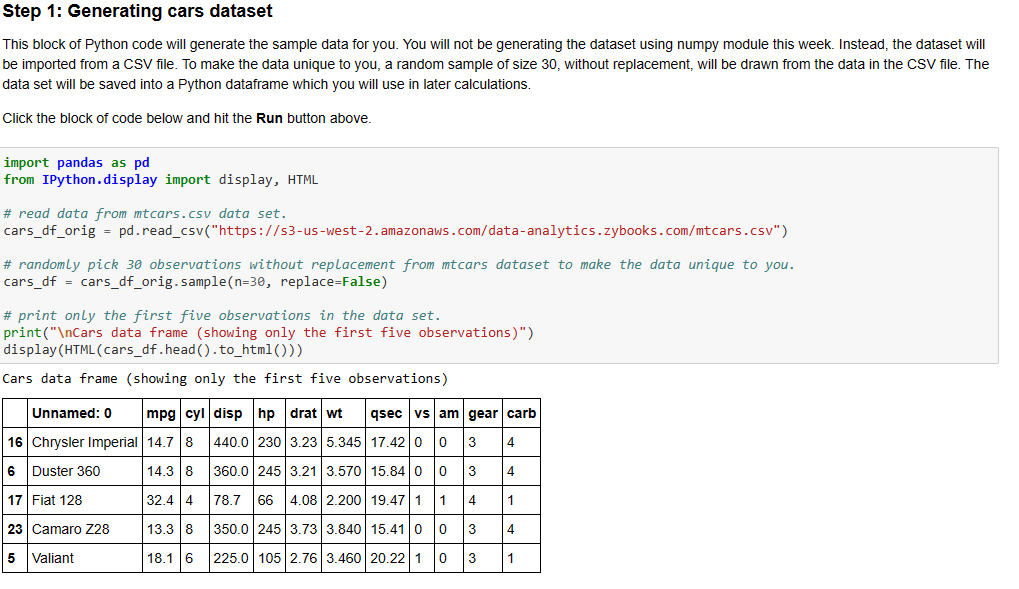The height and width of the screenshot is (589, 1019).
Task: Click the wt value 3.840
Action: [x=344, y=529]
